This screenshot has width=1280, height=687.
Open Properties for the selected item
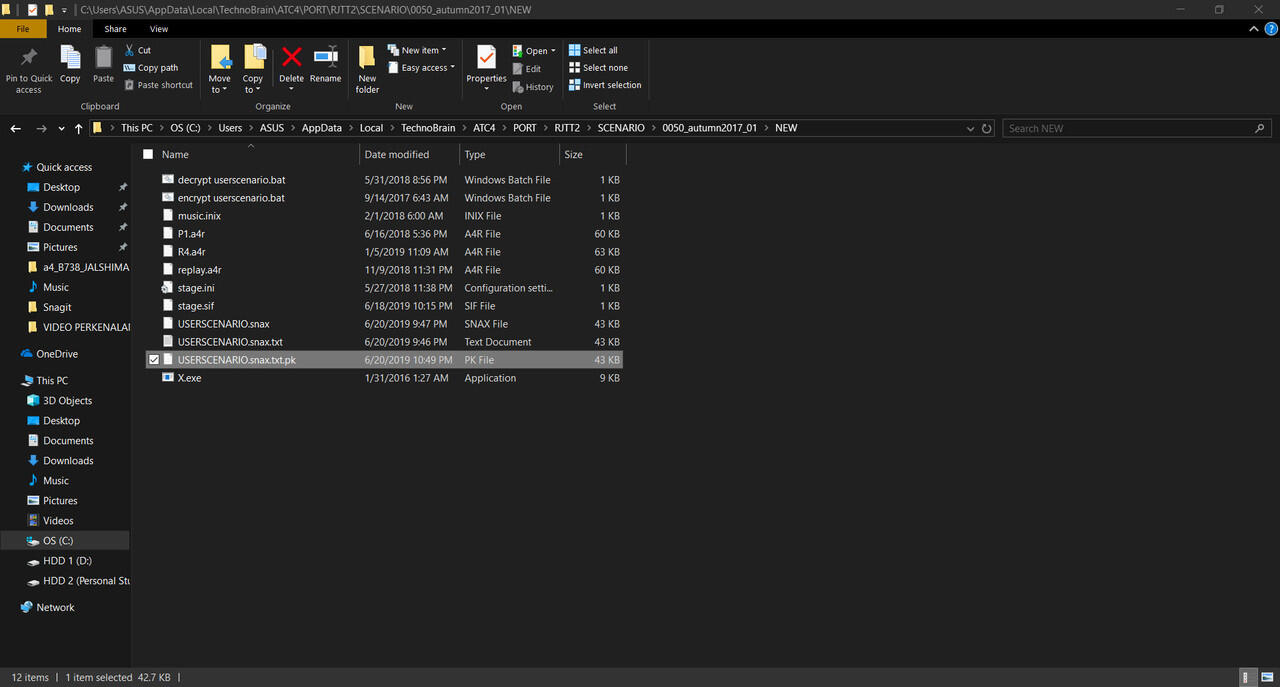(x=485, y=62)
